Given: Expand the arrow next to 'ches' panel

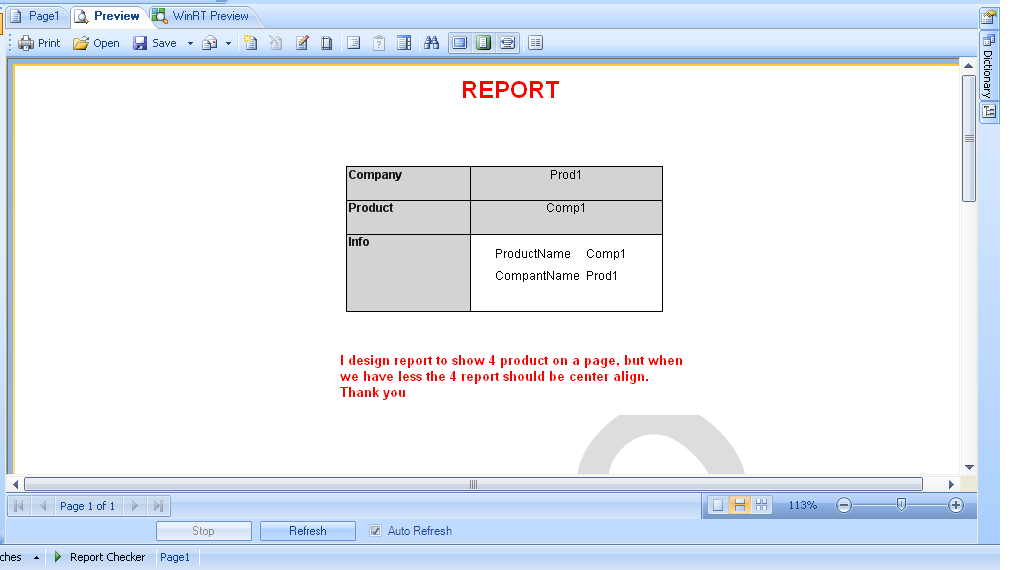Looking at the screenshot, I should [x=36, y=557].
